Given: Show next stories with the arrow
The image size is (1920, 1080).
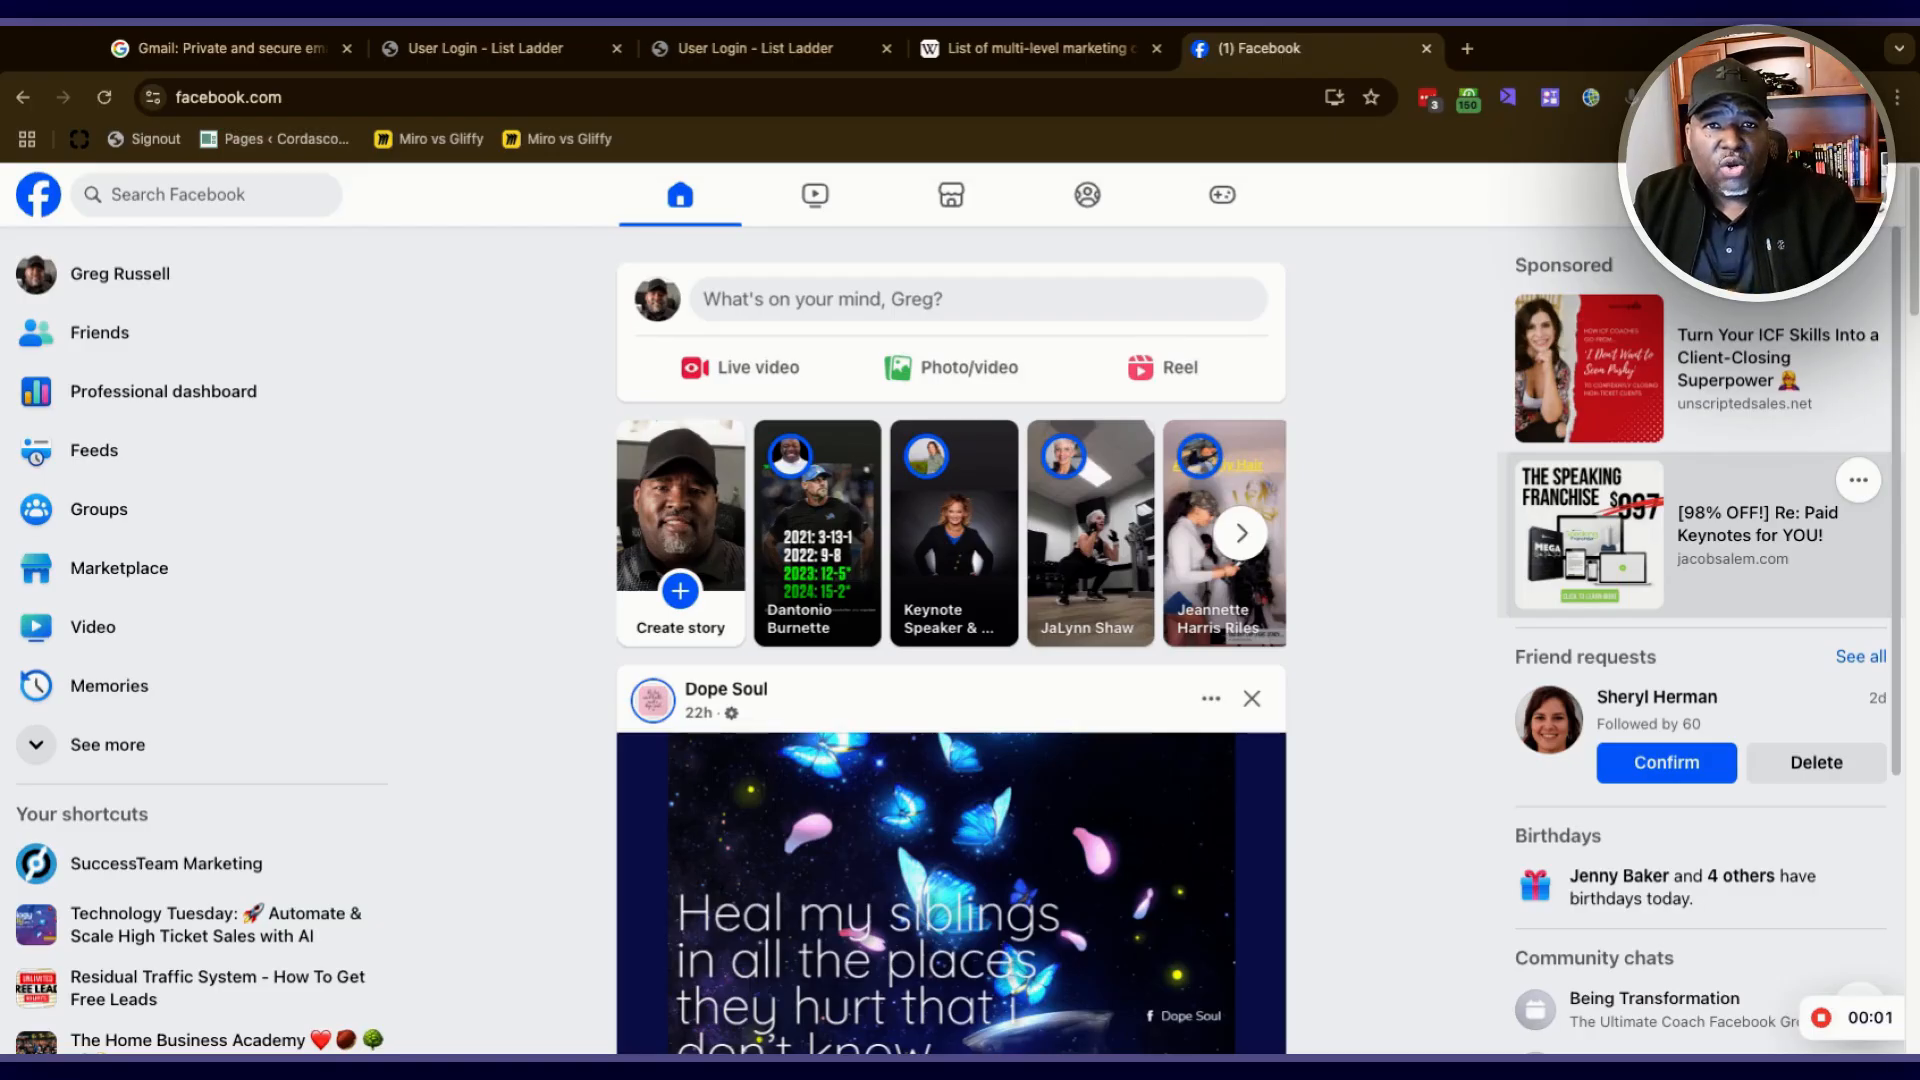Looking at the screenshot, I should [1241, 533].
